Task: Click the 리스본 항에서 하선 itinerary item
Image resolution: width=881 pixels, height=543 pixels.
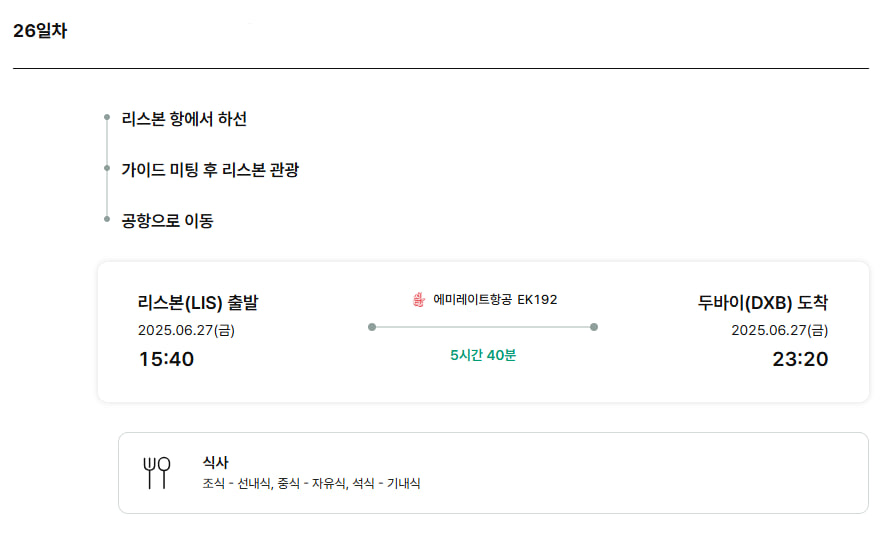Action: pos(184,119)
